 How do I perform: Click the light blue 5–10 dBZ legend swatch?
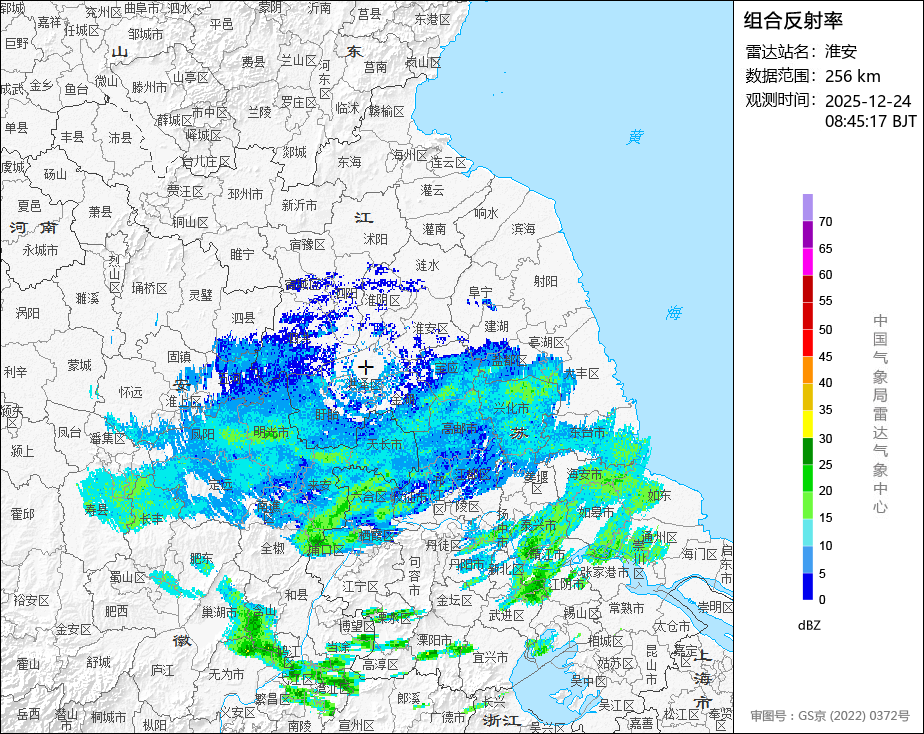[807, 560]
